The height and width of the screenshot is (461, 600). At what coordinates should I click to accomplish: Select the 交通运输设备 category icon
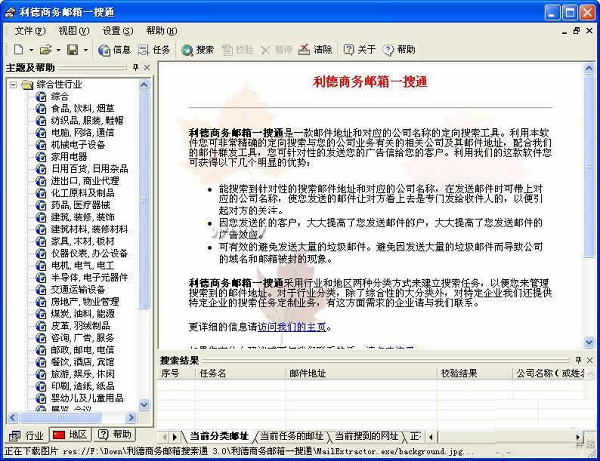click(x=41, y=289)
